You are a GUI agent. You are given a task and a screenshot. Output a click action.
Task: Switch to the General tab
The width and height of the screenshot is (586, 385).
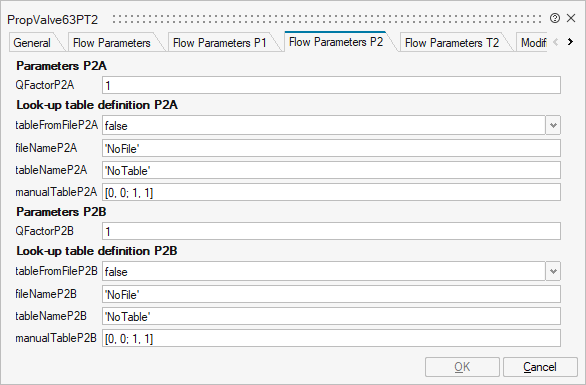pos(32,43)
